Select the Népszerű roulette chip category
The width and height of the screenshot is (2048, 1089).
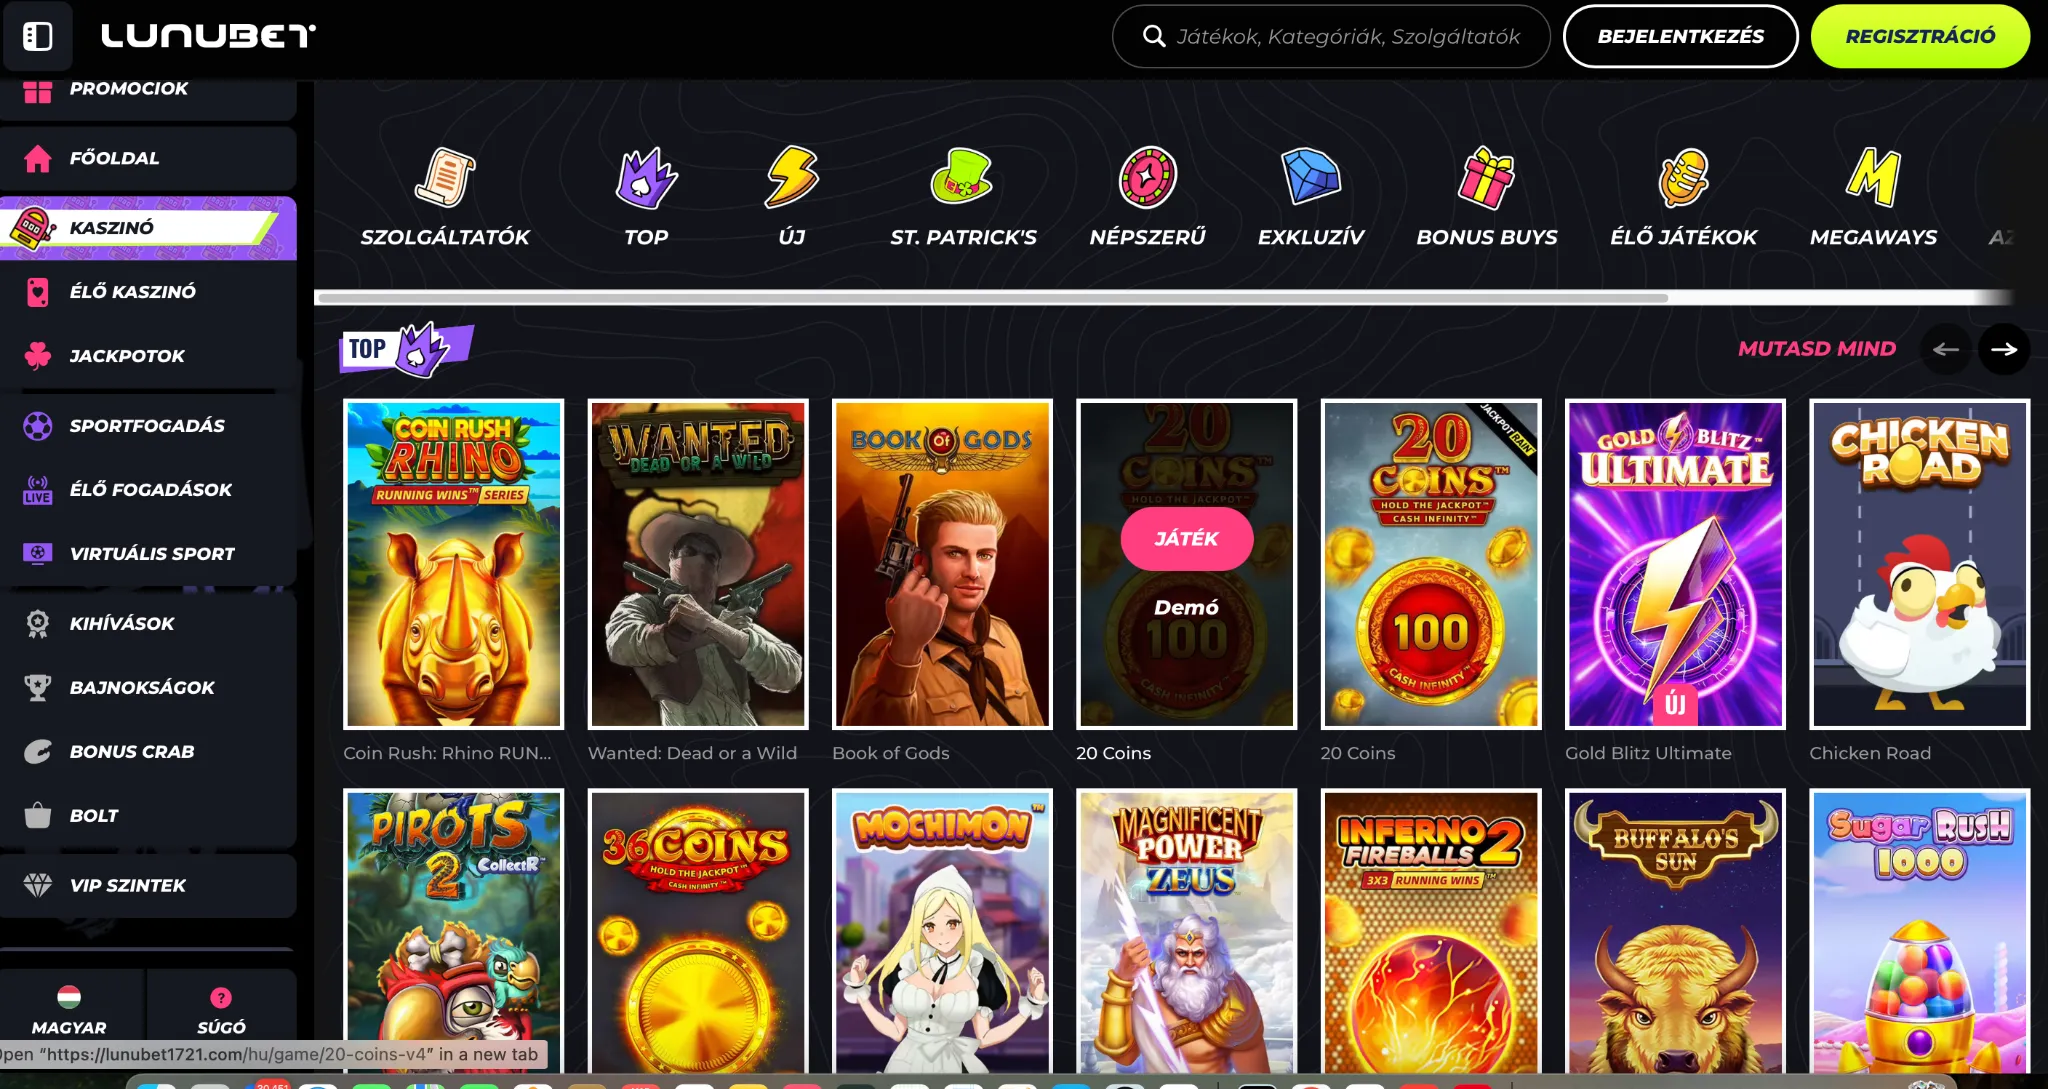pos(1147,179)
